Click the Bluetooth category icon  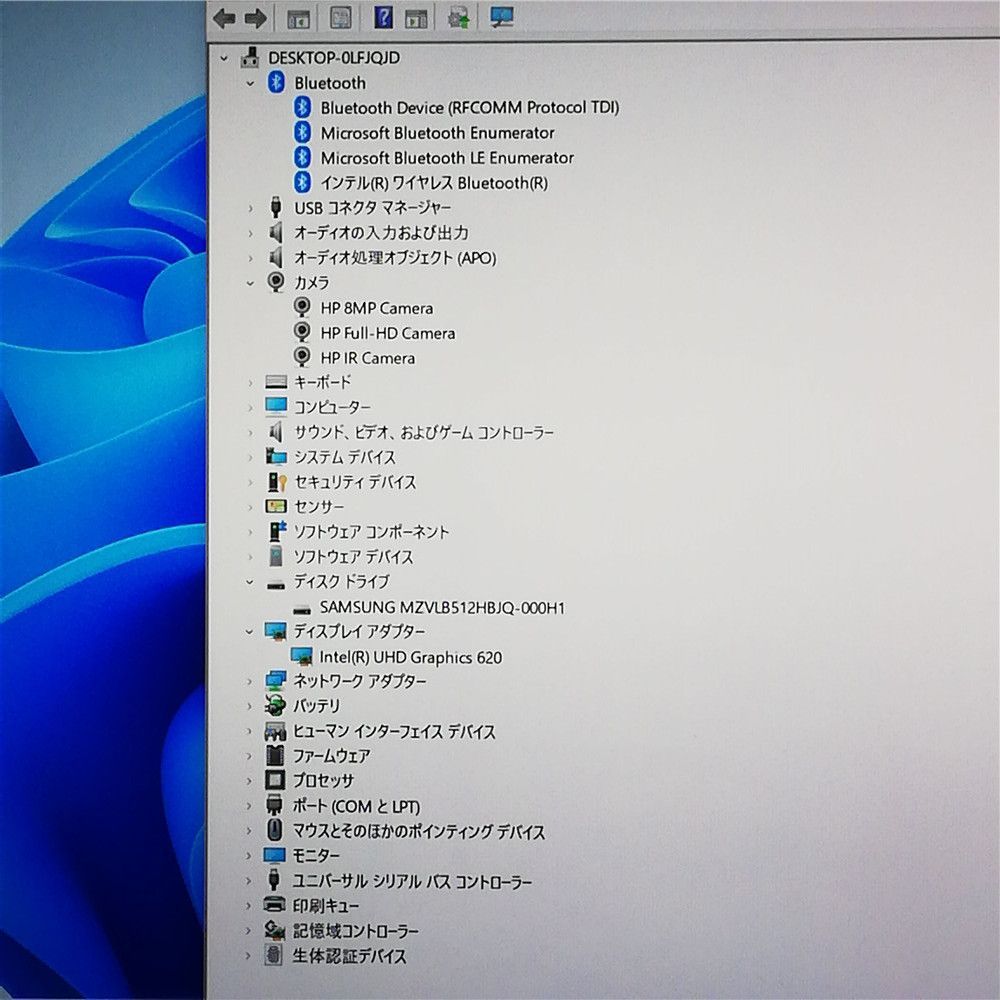click(276, 82)
